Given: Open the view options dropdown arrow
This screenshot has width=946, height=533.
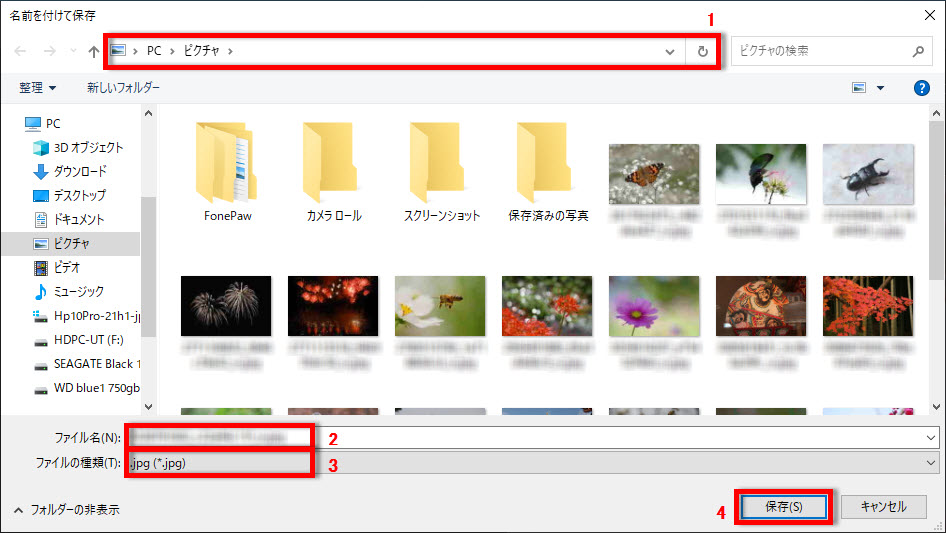Looking at the screenshot, I should 881,88.
